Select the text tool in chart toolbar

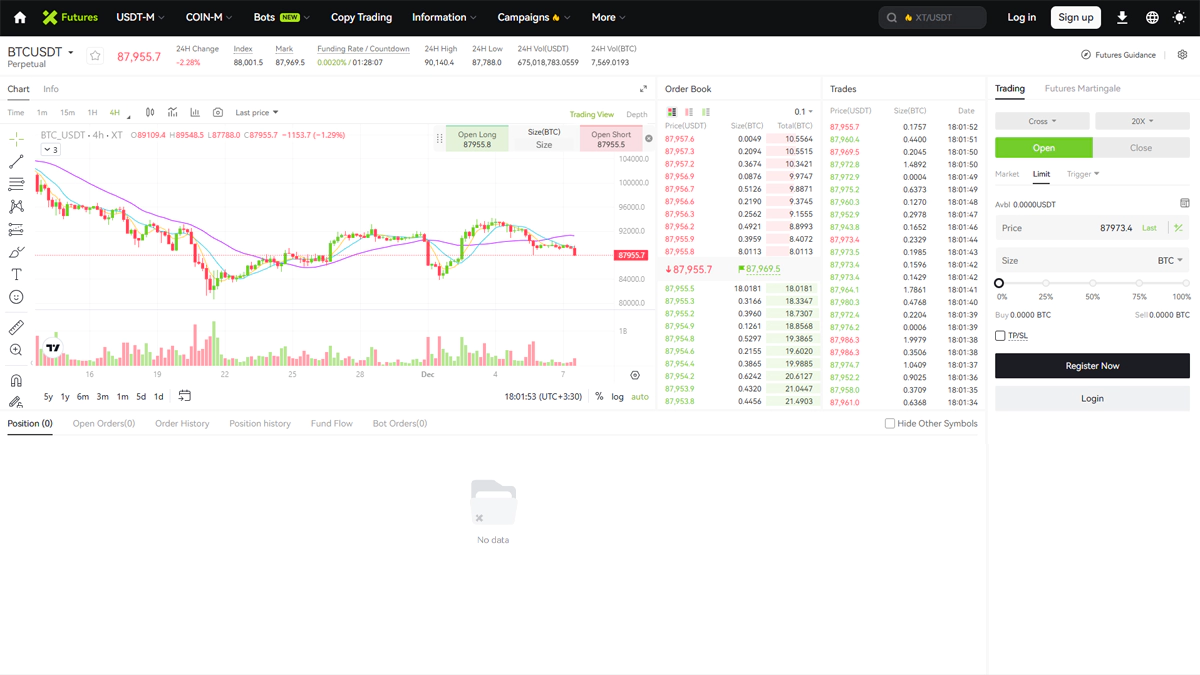coord(16,274)
